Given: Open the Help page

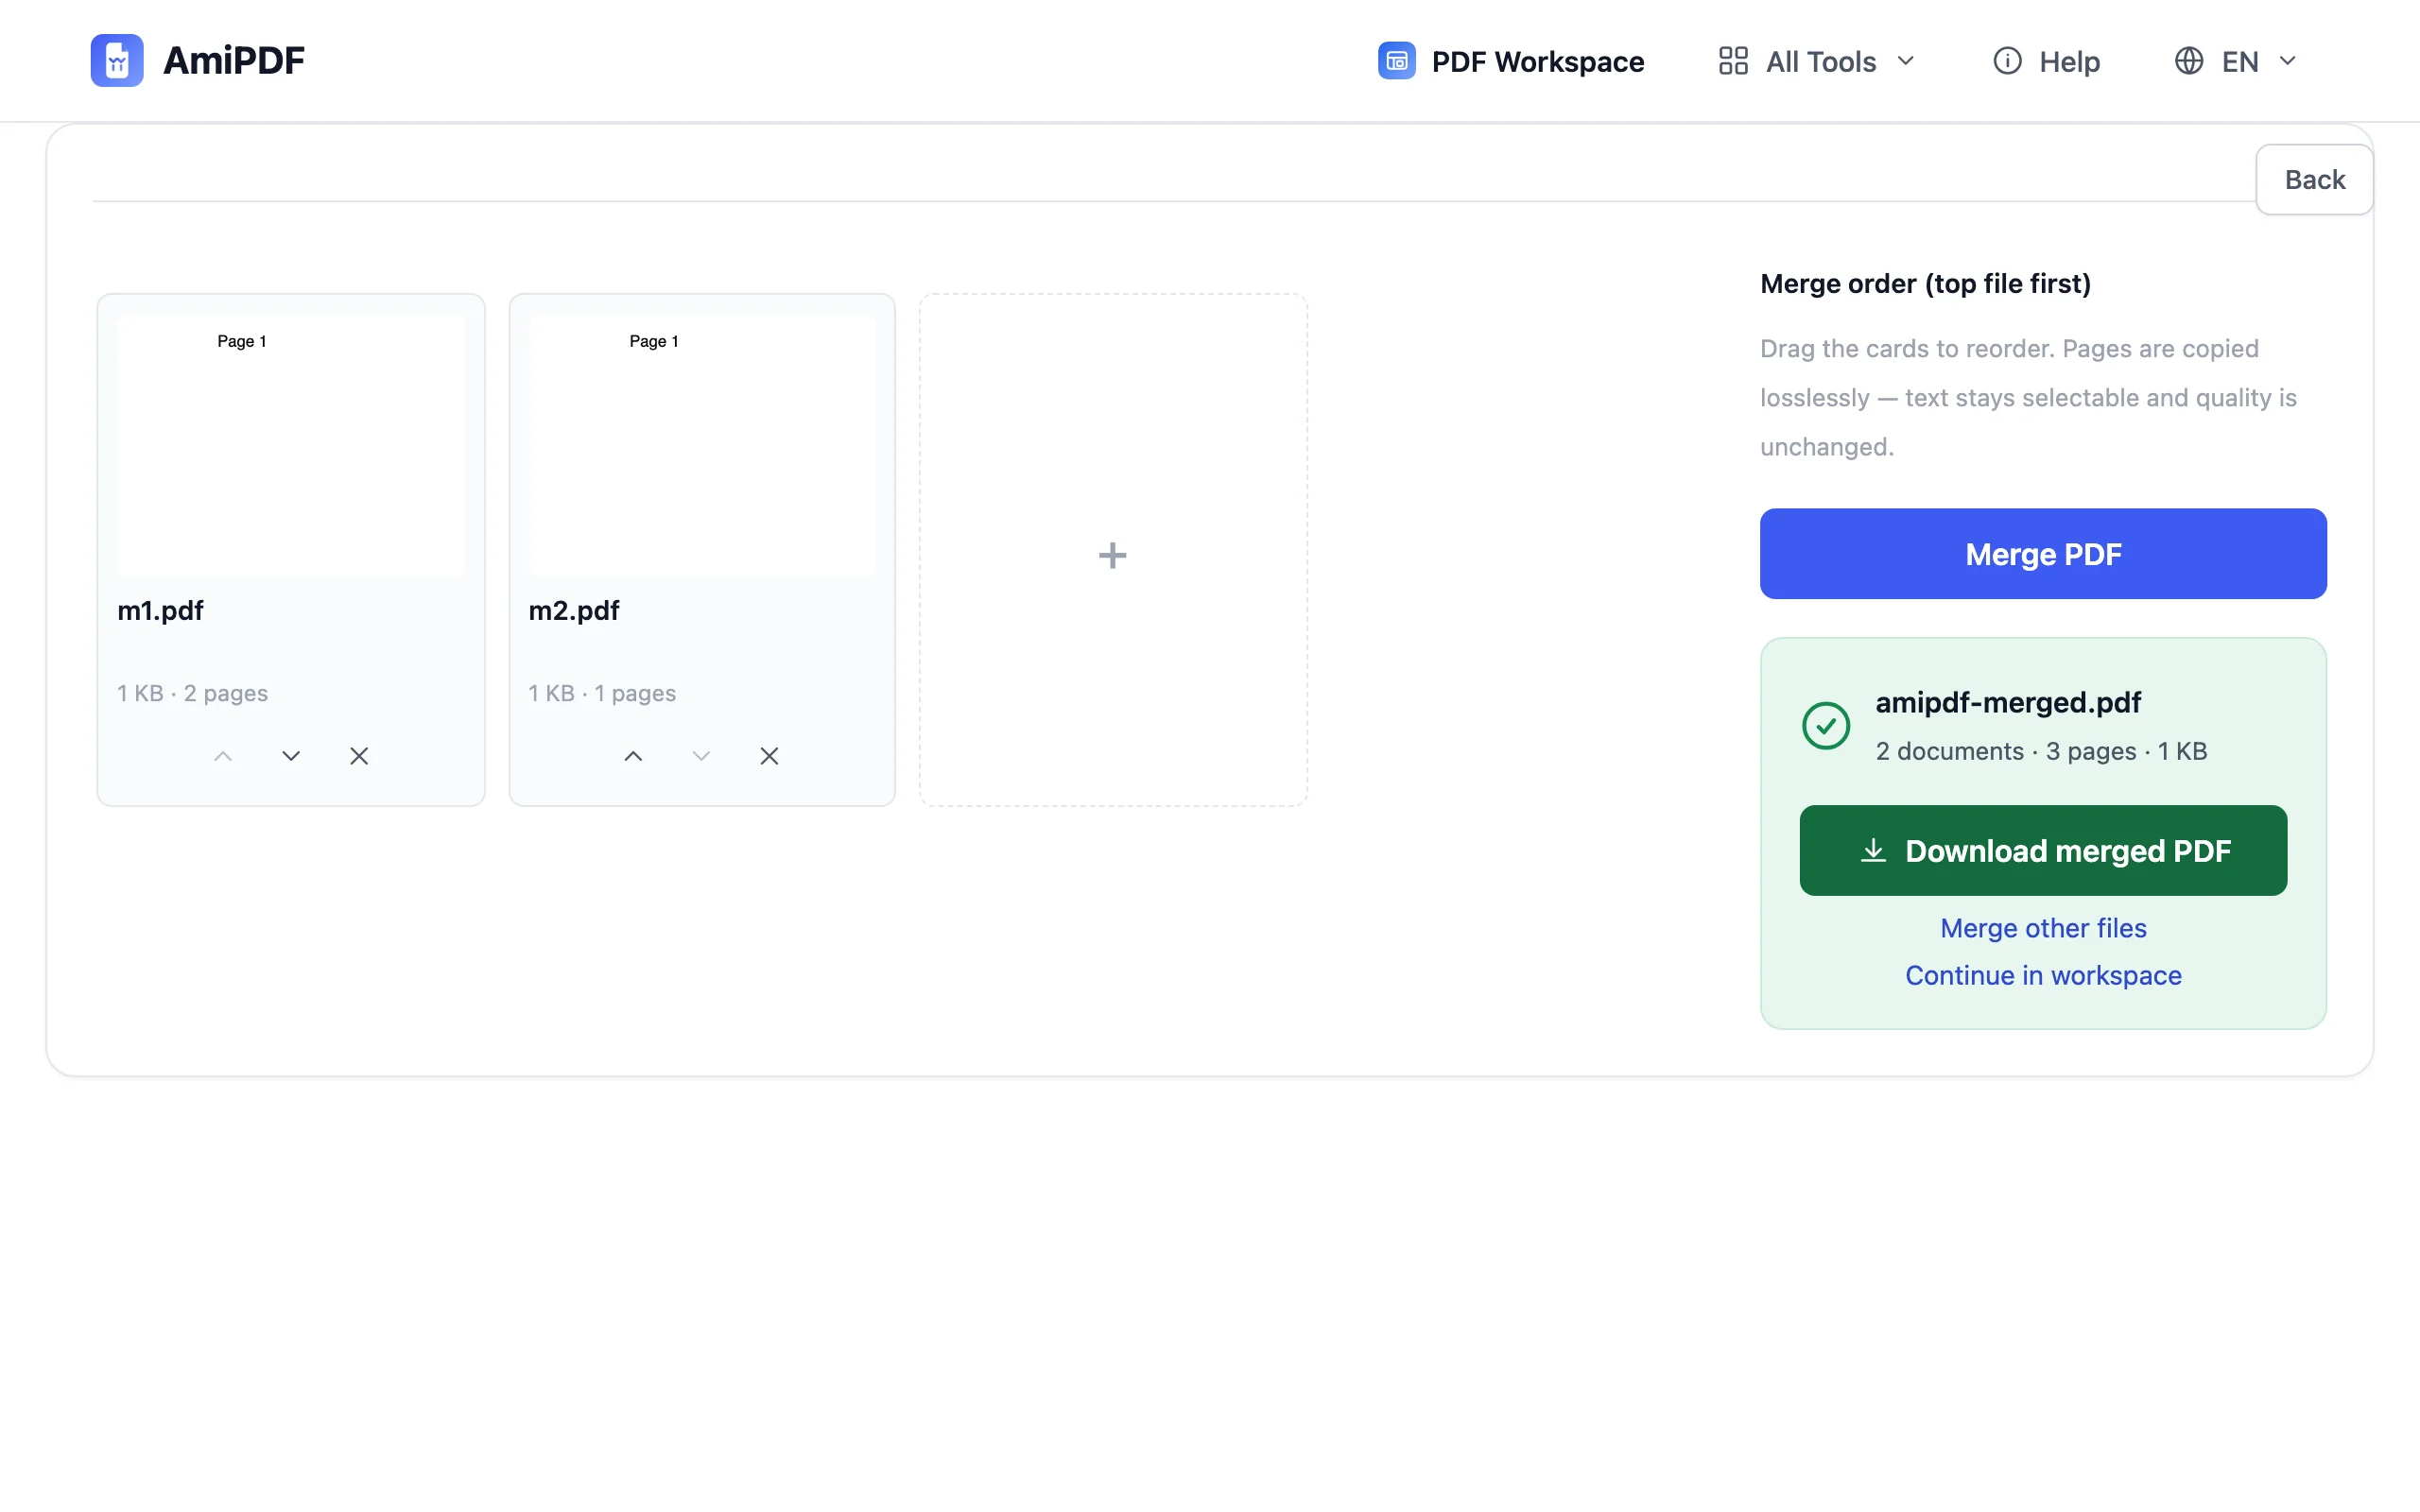Looking at the screenshot, I should [2046, 61].
